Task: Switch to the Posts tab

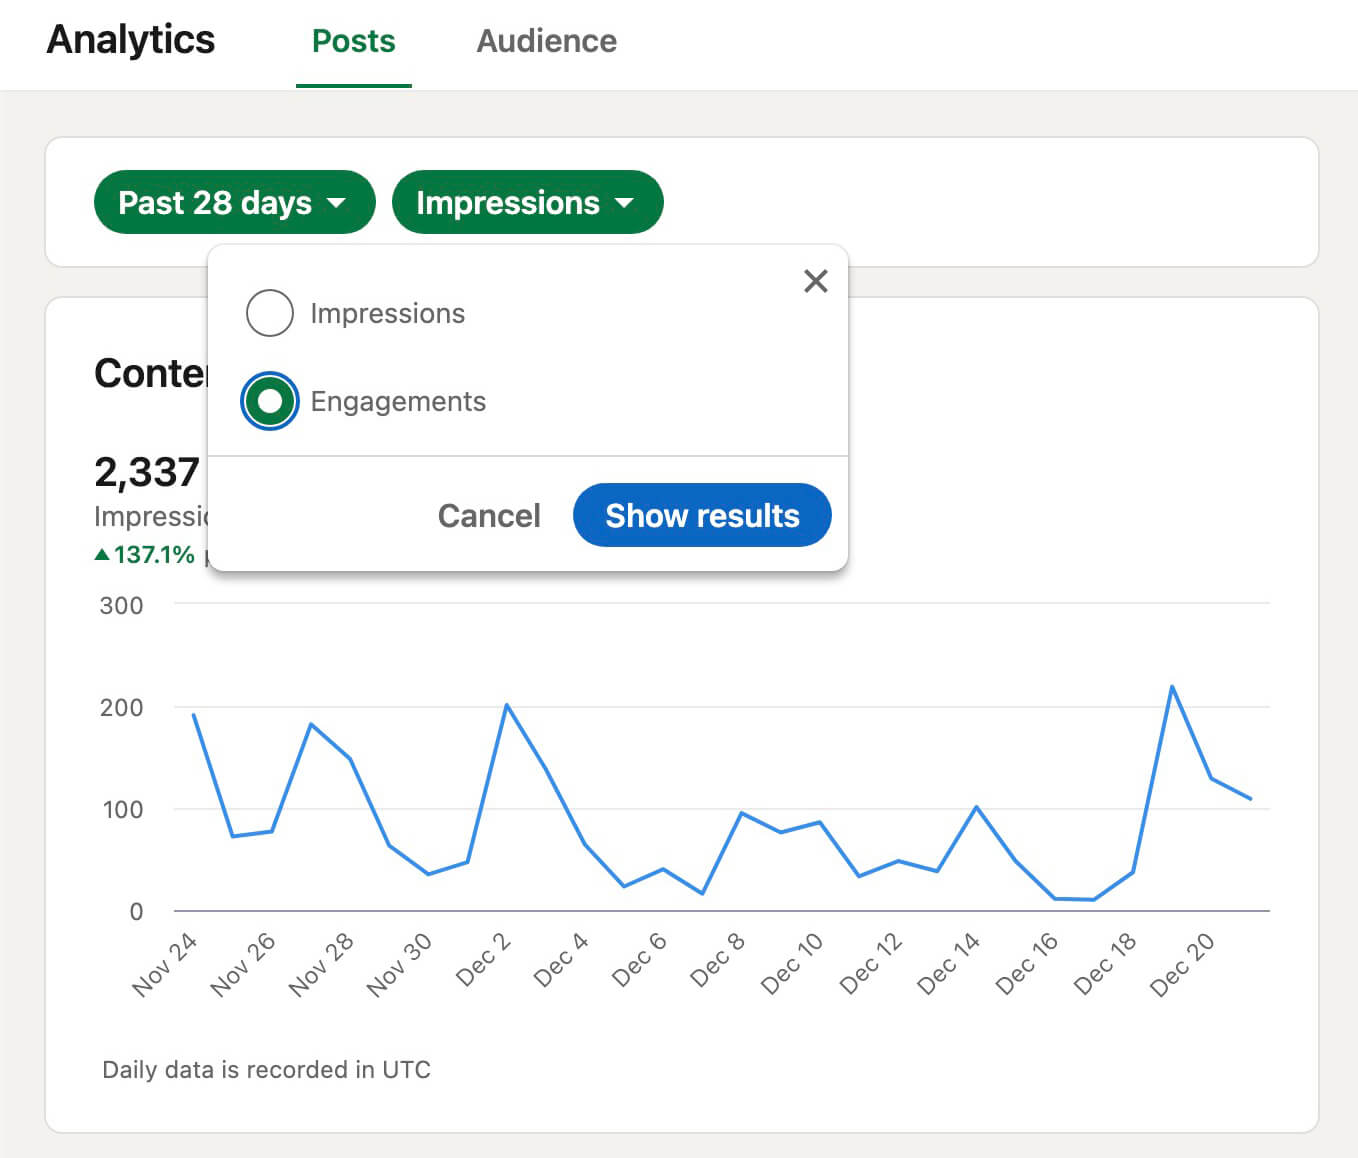Action: (x=353, y=41)
